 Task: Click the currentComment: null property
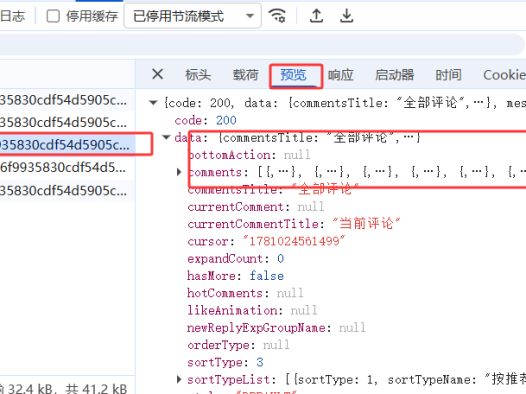[256, 207]
